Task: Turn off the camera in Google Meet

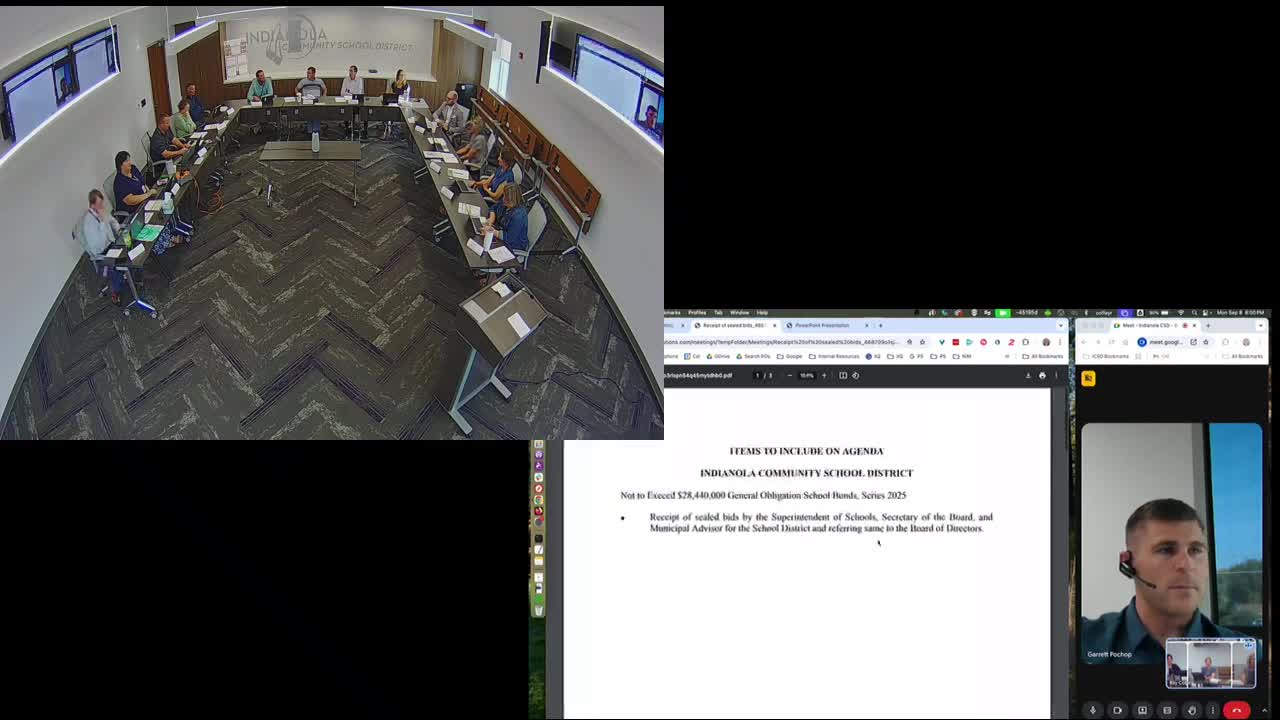Action: (x=1118, y=710)
